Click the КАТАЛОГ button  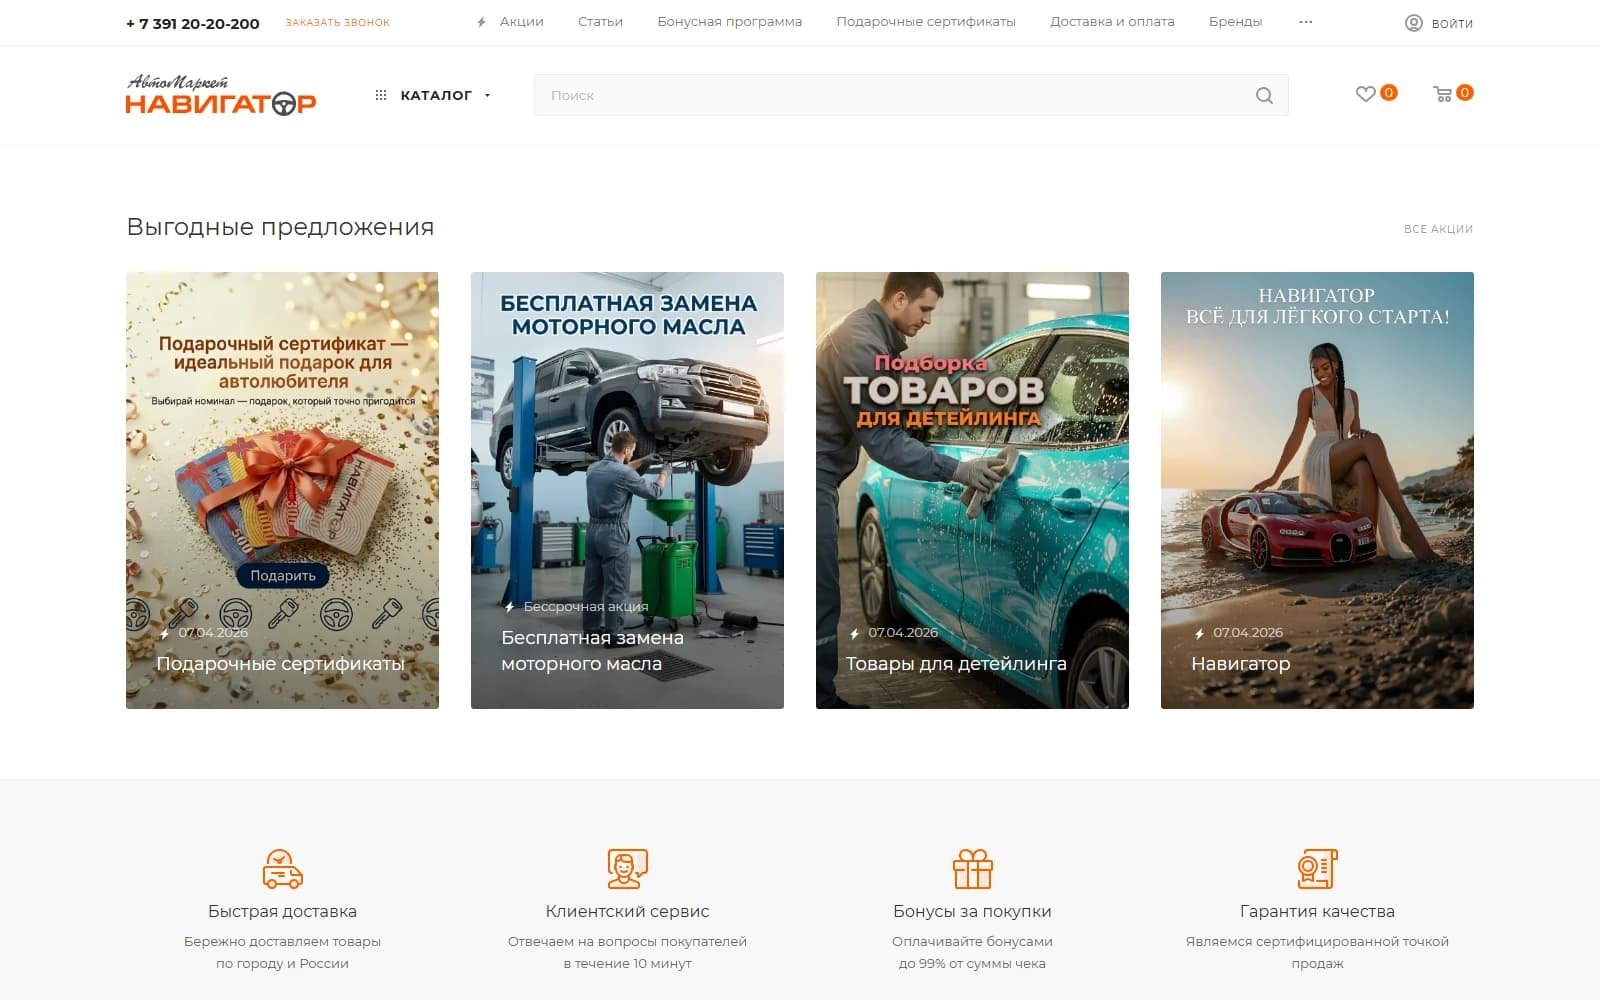tap(435, 96)
